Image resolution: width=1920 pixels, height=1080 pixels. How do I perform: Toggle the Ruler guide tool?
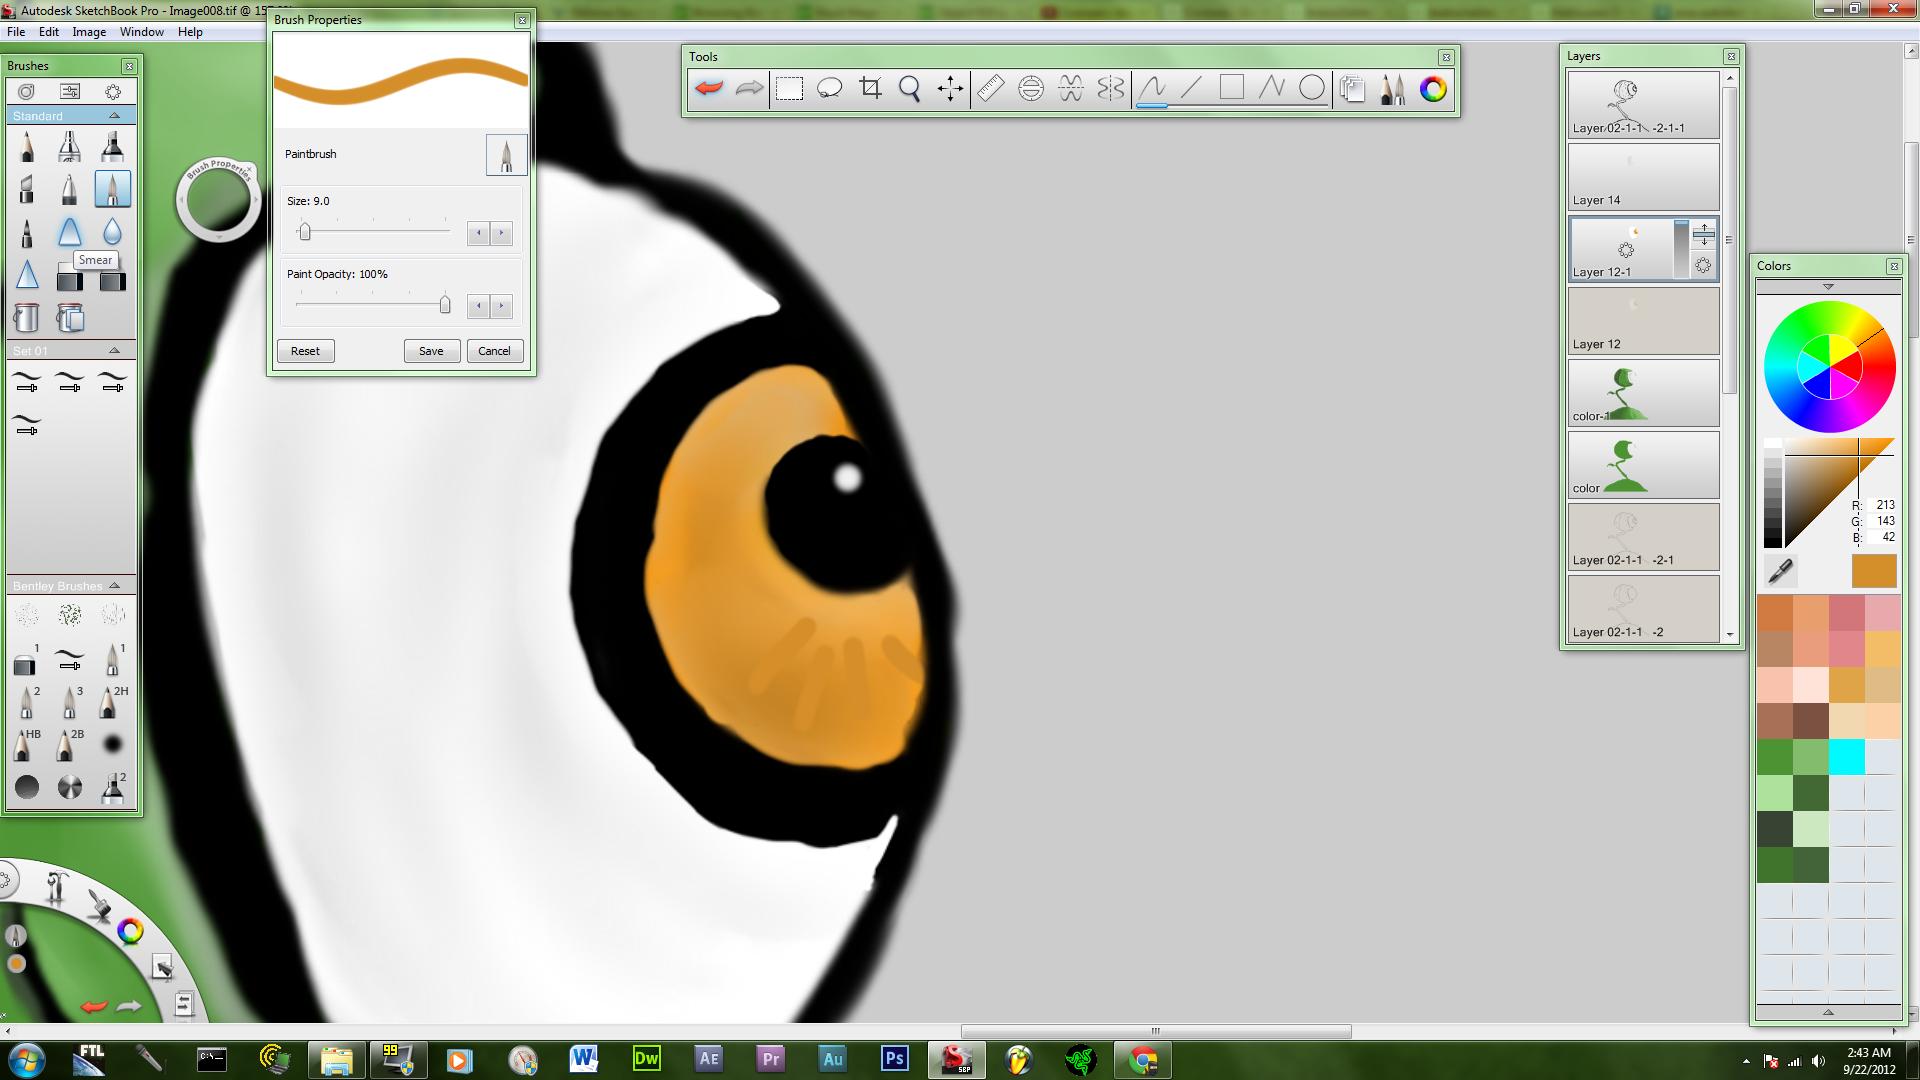click(990, 89)
